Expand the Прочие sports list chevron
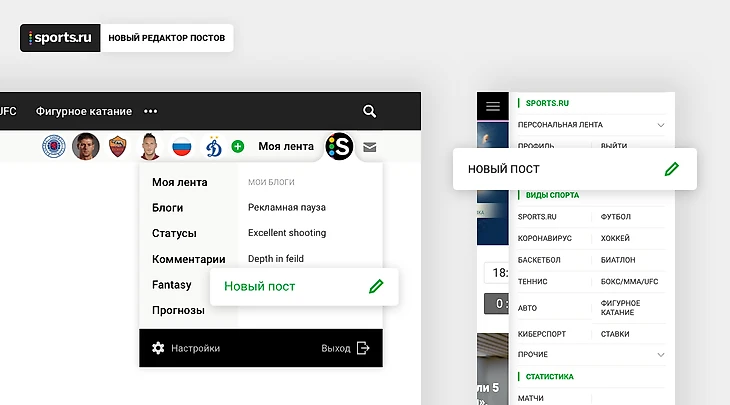Image resolution: width=730 pixels, height=405 pixels. tap(660, 354)
